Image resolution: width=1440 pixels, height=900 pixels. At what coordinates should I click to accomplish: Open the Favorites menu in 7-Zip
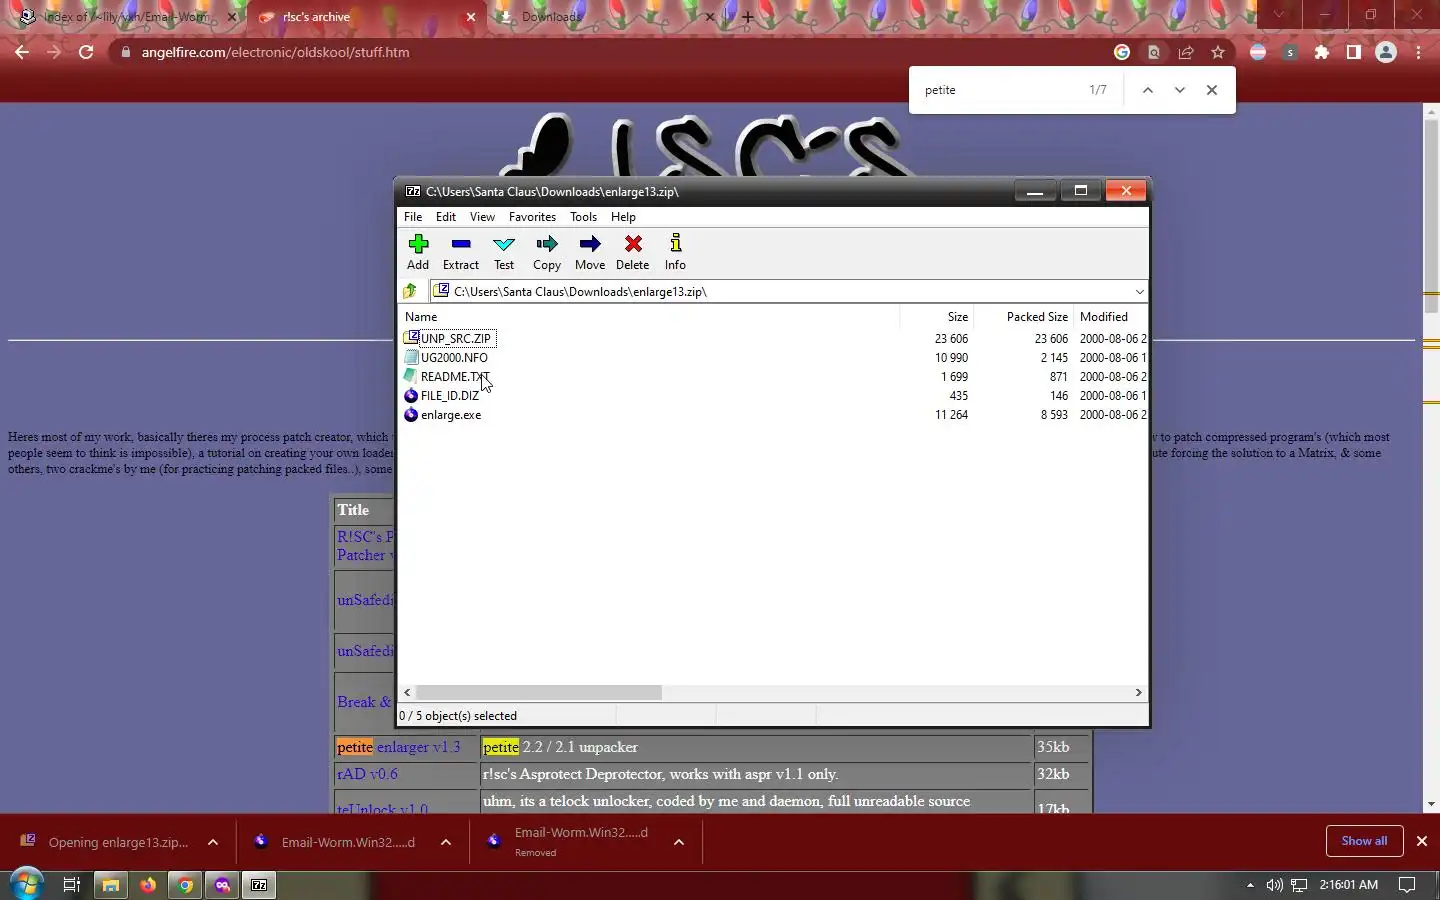coord(532,217)
